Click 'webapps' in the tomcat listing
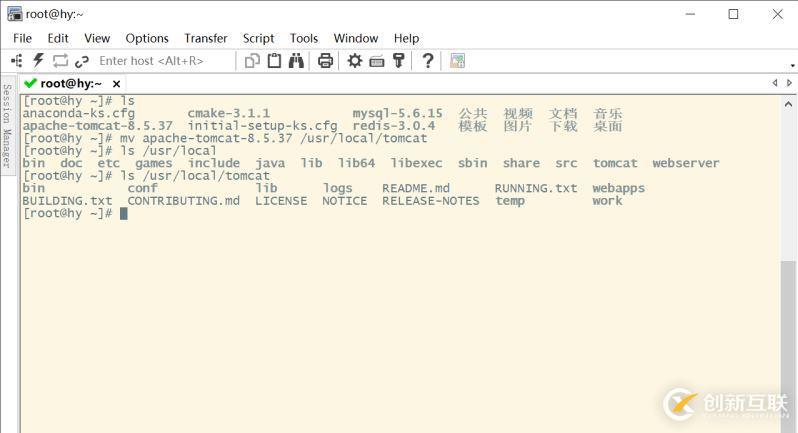Image resolution: width=798 pixels, height=433 pixels. click(x=618, y=188)
